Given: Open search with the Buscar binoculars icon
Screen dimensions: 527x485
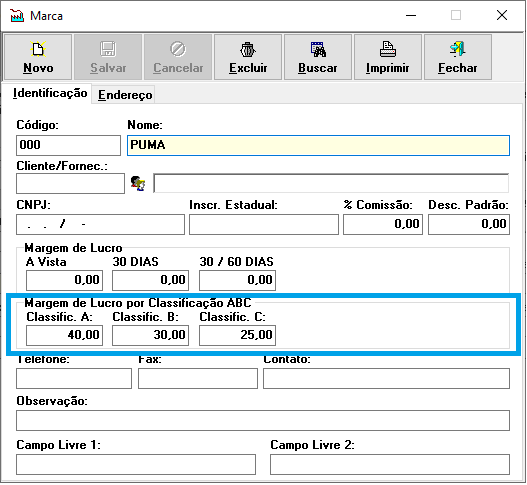Looking at the screenshot, I should click(x=318, y=49).
